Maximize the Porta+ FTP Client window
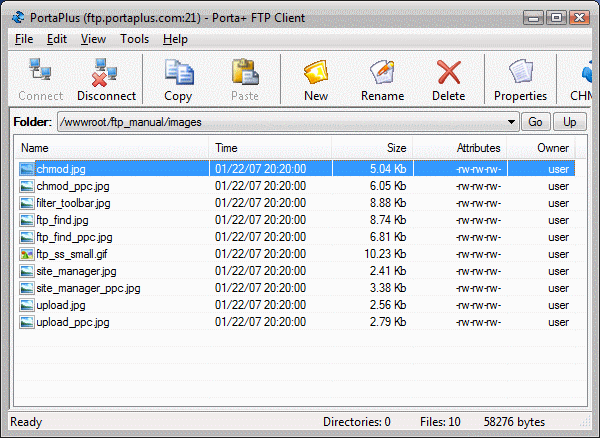600x438 pixels. [556, 18]
